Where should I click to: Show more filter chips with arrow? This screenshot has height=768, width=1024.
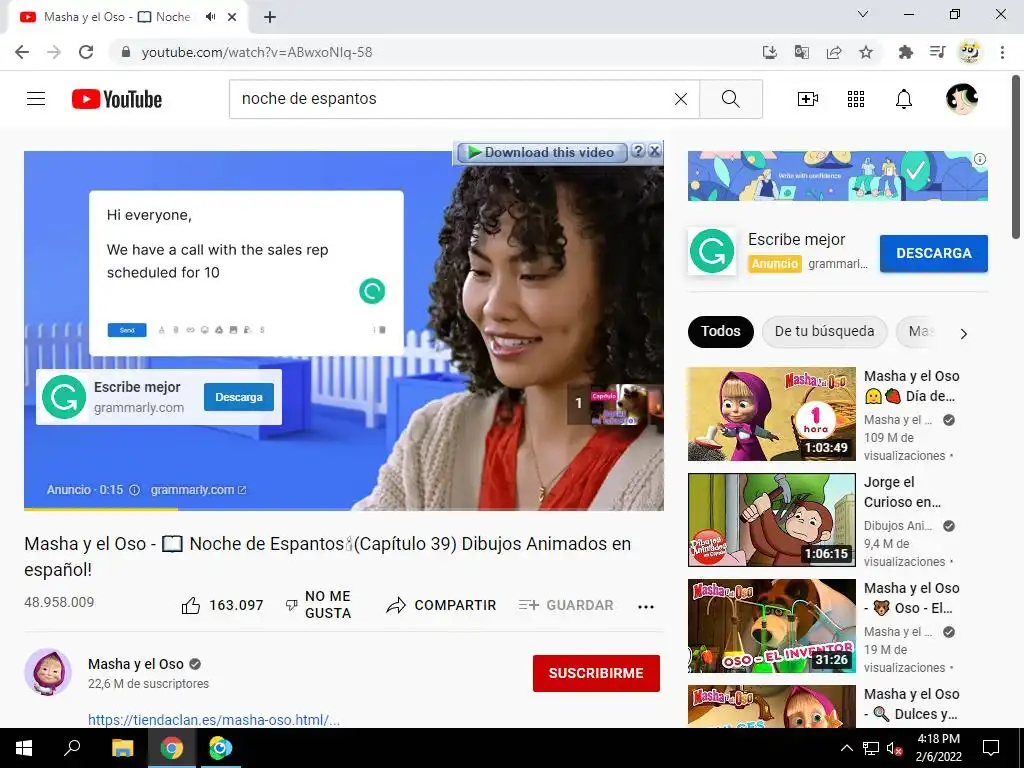pyautogui.click(x=963, y=334)
